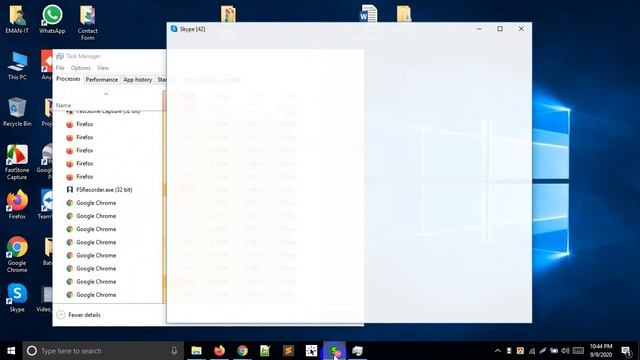Maximize the Skype window

[x=500, y=29]
